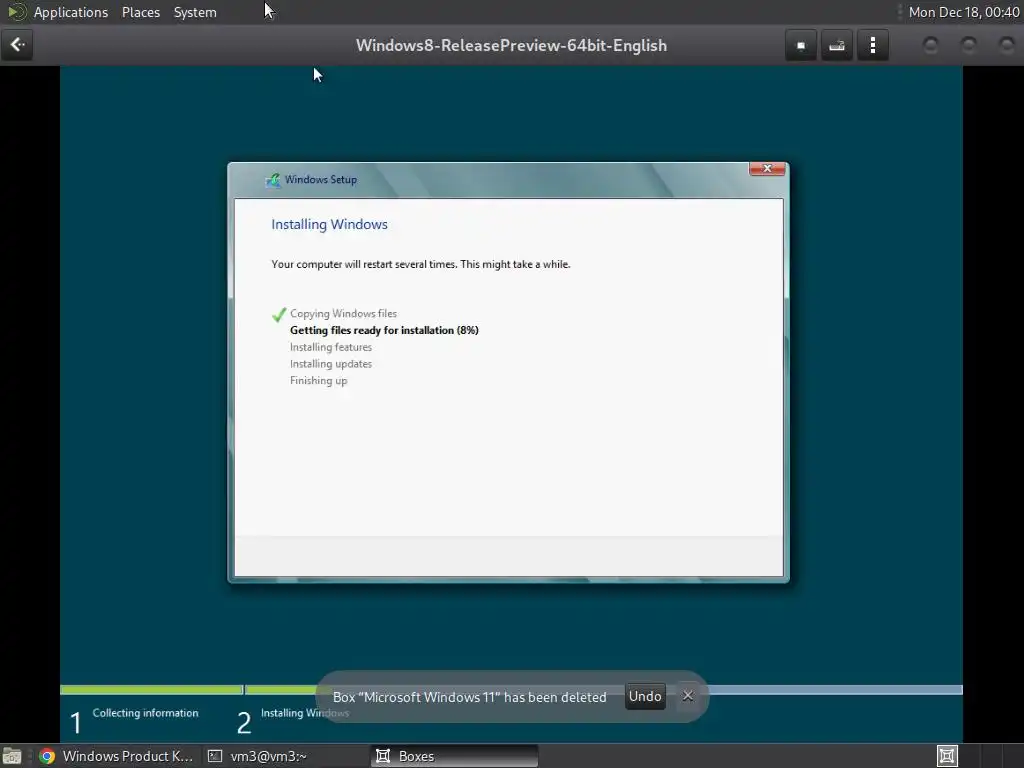This screenshot has width=1024, height=768.
Task: Open the keyboard shortcuts button in header
Action: 837,46
